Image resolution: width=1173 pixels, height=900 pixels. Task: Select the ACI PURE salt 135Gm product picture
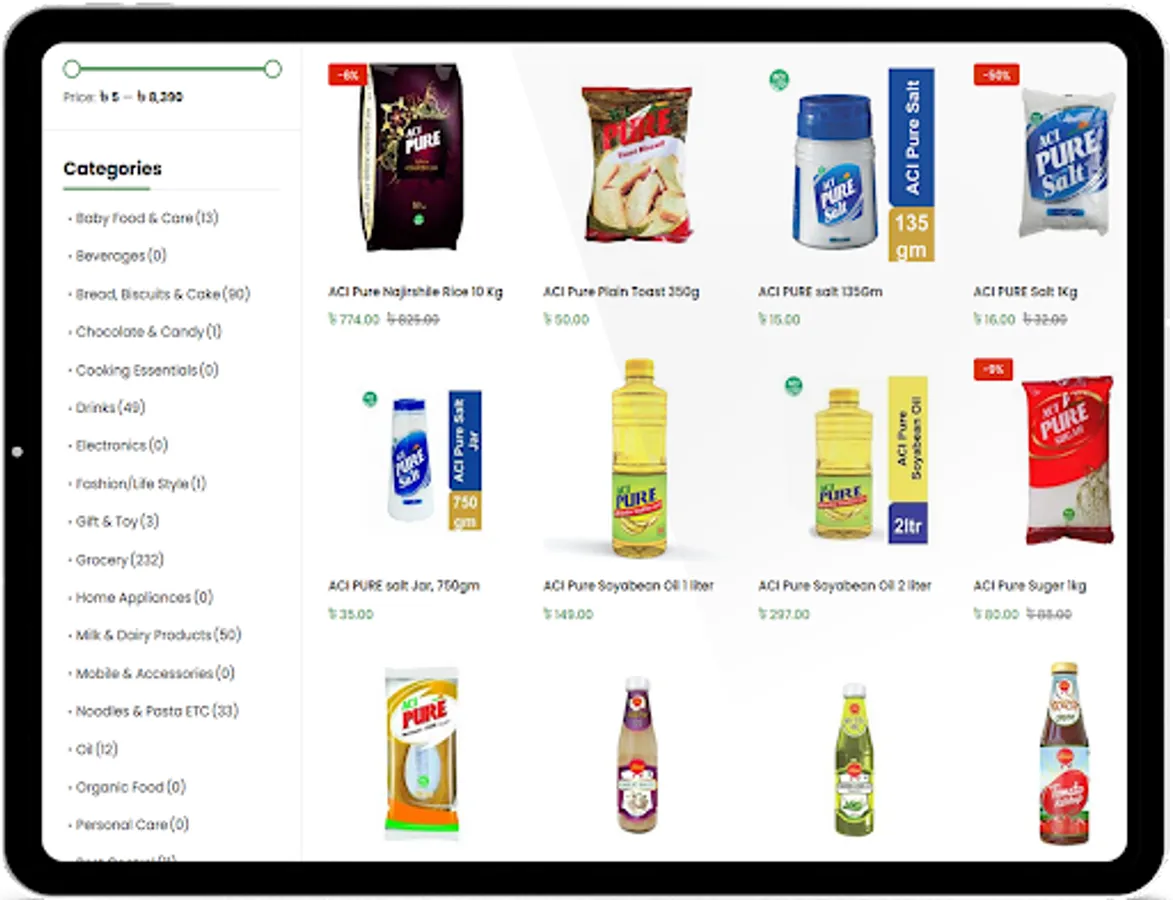point(853,165)
